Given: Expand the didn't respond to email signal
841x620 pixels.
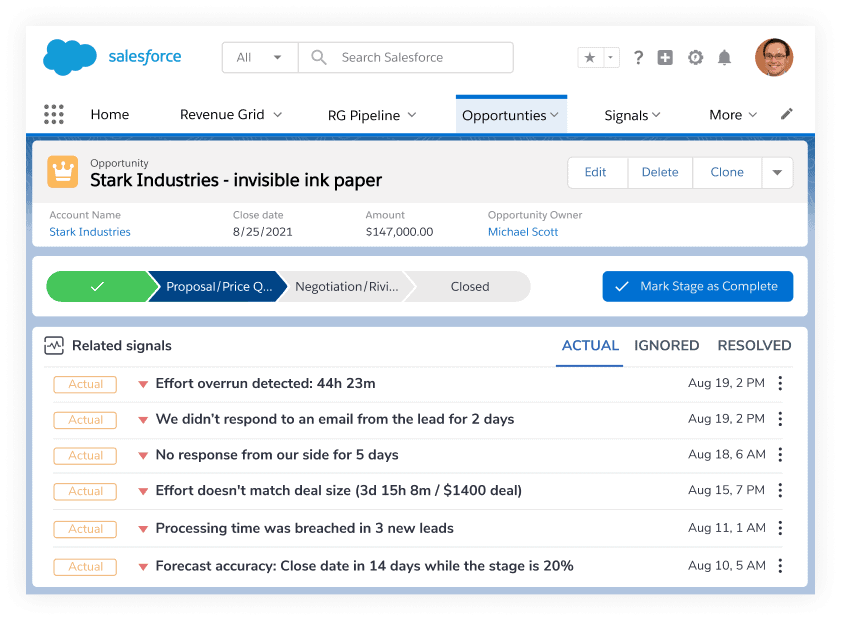Looking at the screenshot, I should pyautogui.click(x=143, y=420).
